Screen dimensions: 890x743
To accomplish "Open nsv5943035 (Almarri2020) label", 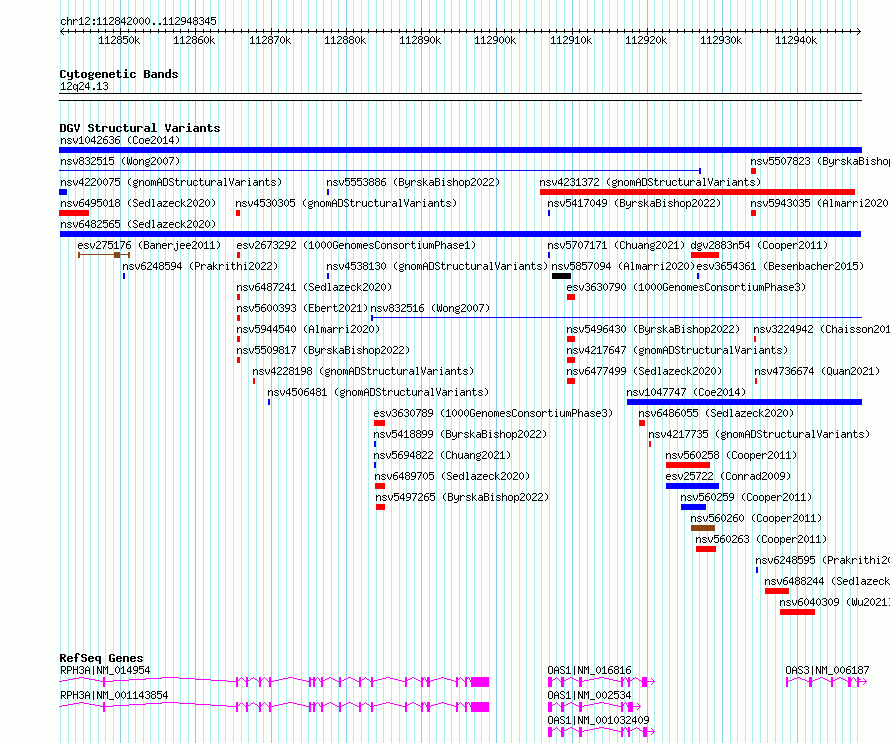I will click(x=820, y=203).
